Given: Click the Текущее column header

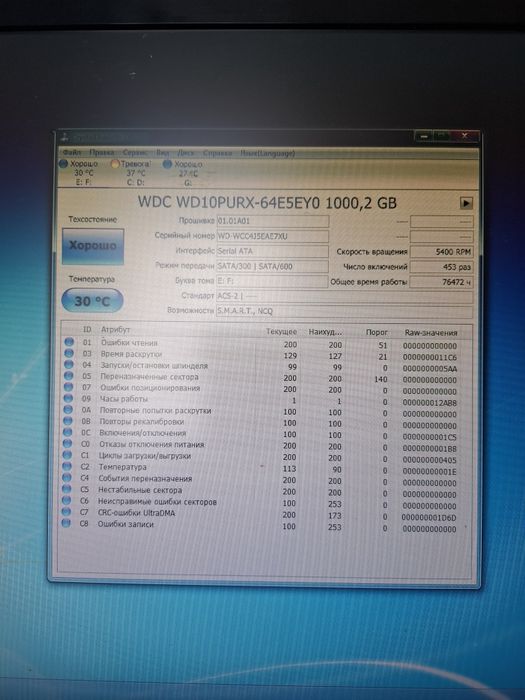Looking at the screenshot, I should [x=281, y=332].
